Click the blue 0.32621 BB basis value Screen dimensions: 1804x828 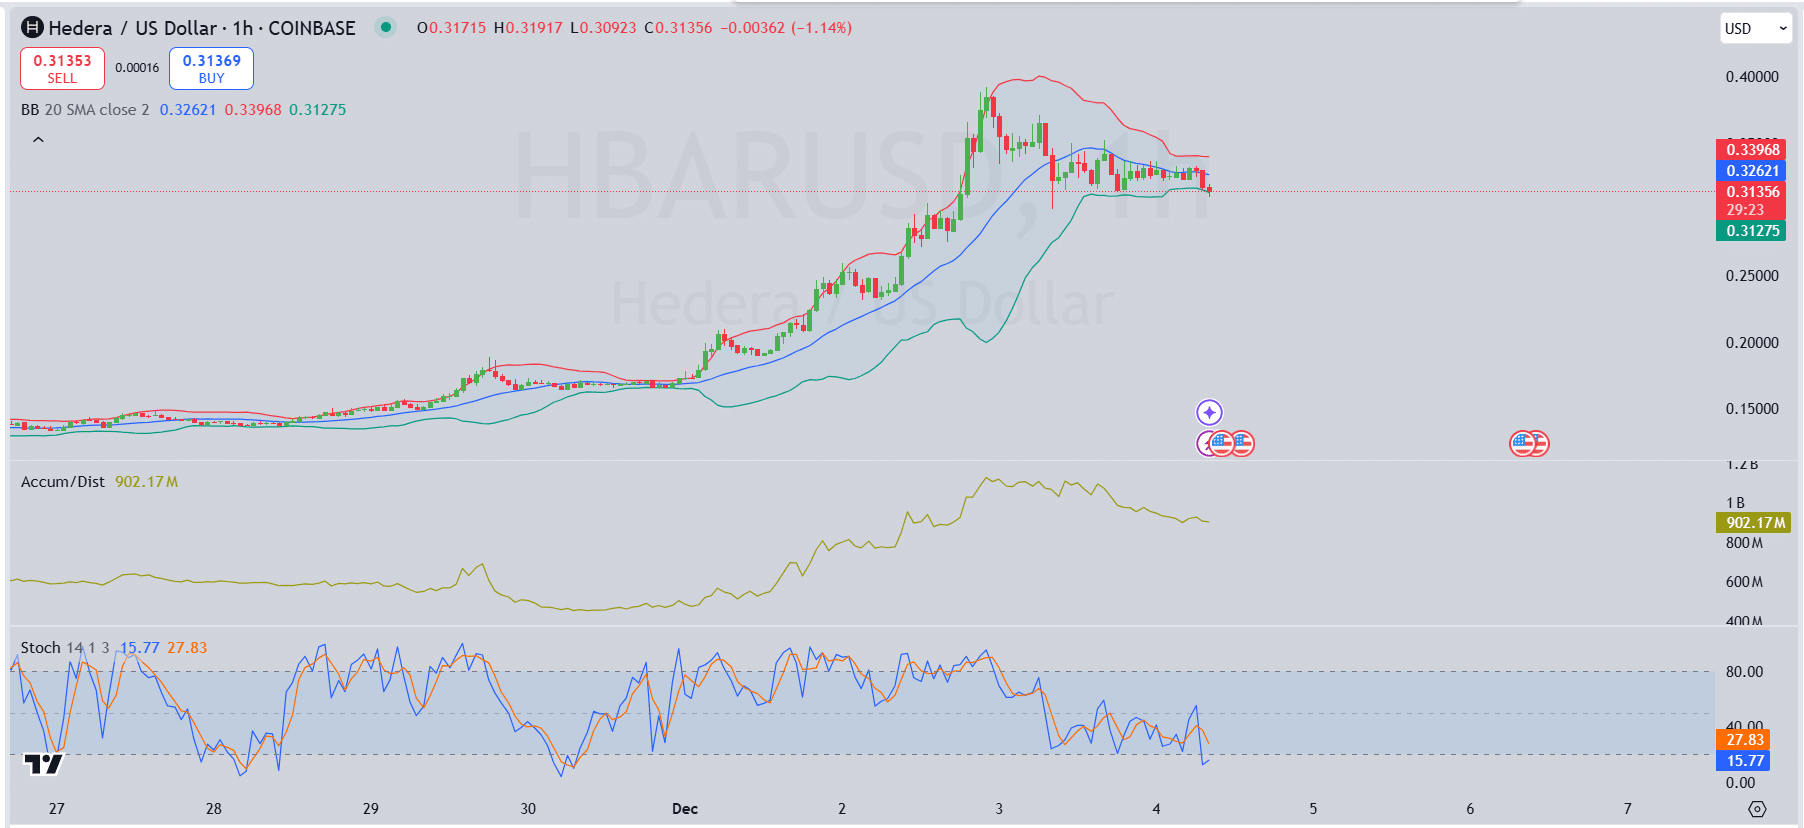(188, 110)
